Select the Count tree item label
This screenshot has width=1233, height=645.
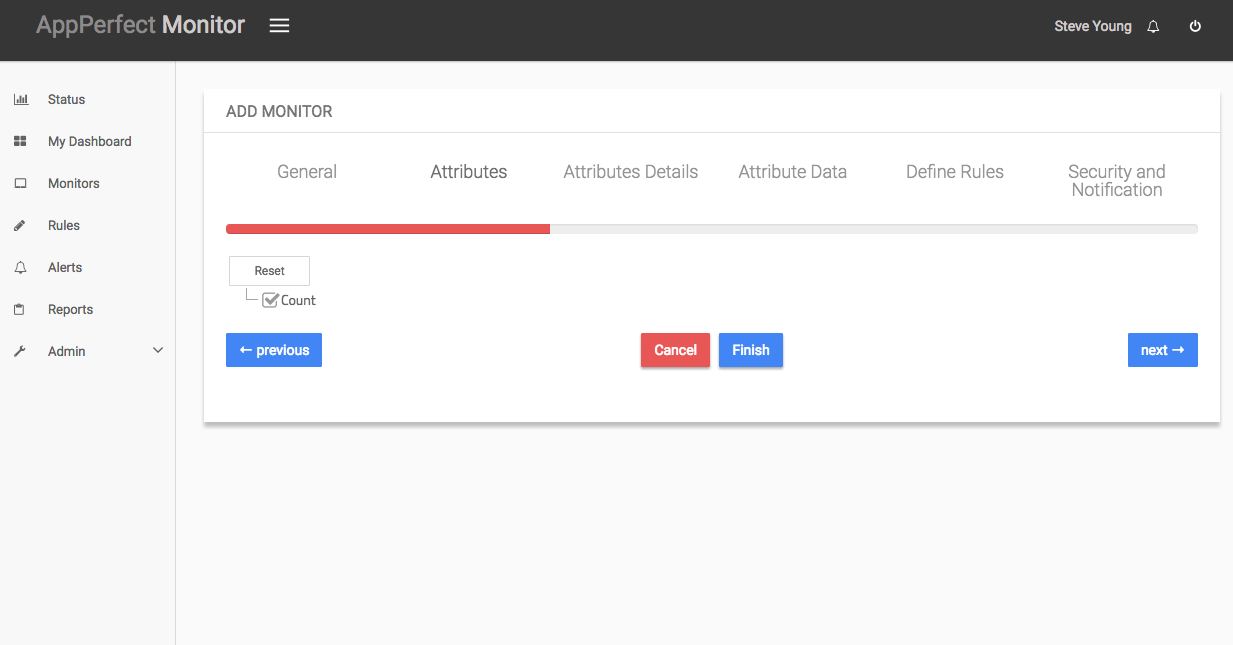point(298,300)
